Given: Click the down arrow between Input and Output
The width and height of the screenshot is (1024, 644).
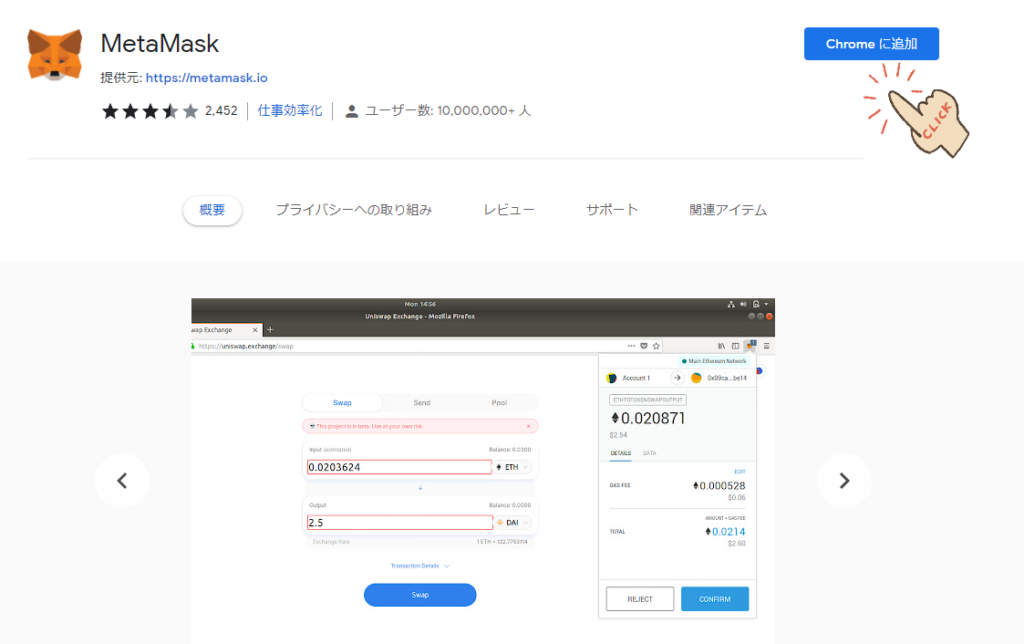Looking at the screenshot, I should [420, 488].
